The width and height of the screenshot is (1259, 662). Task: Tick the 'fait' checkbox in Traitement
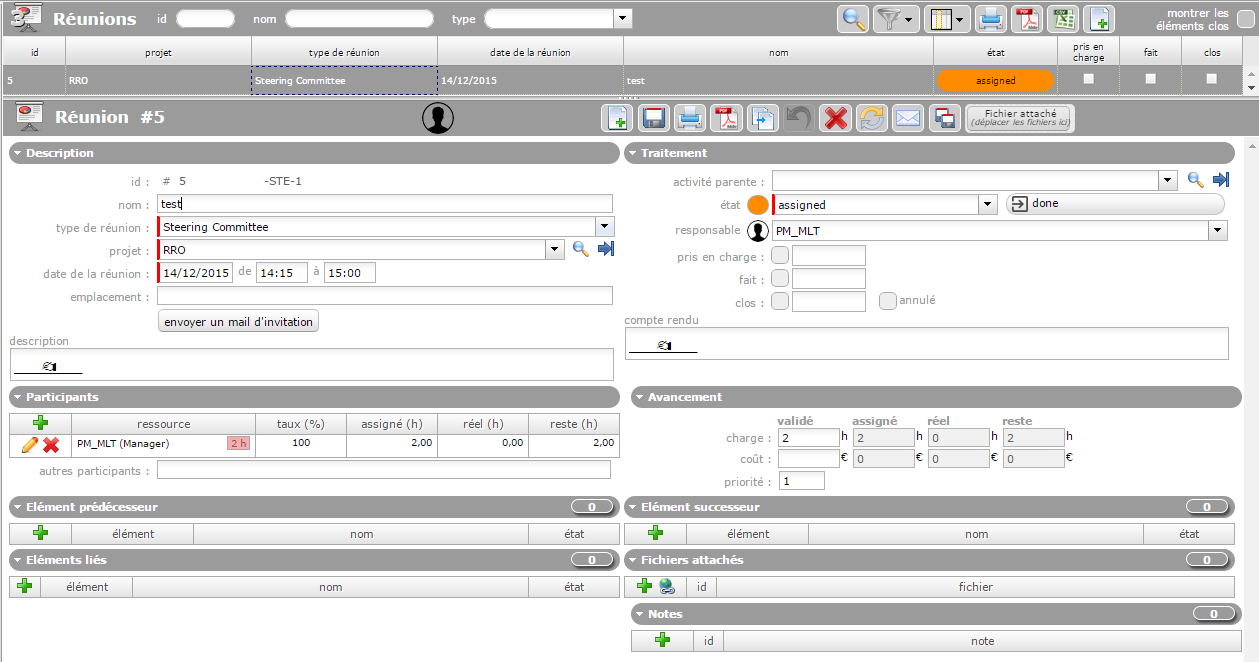[x=780, y=279]
